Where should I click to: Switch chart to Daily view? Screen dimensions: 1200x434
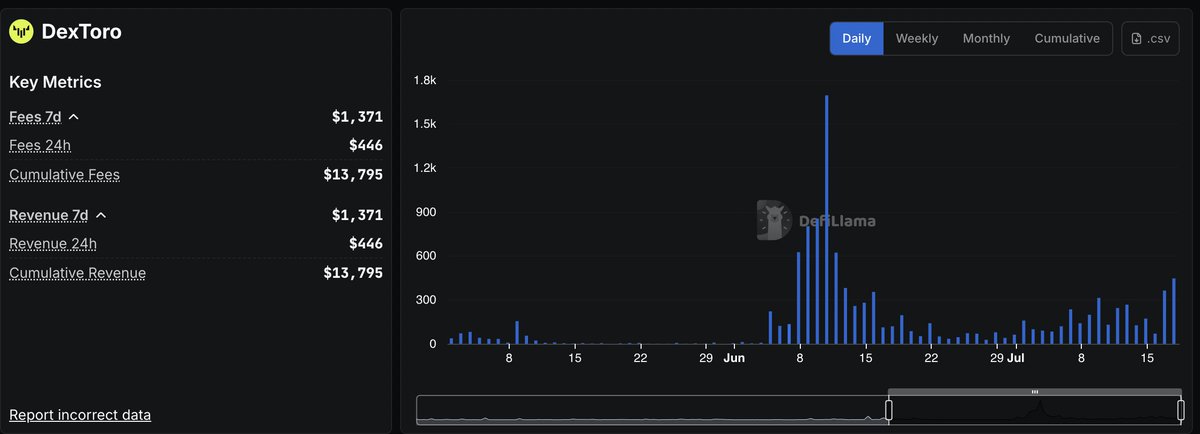click(856, 38)
